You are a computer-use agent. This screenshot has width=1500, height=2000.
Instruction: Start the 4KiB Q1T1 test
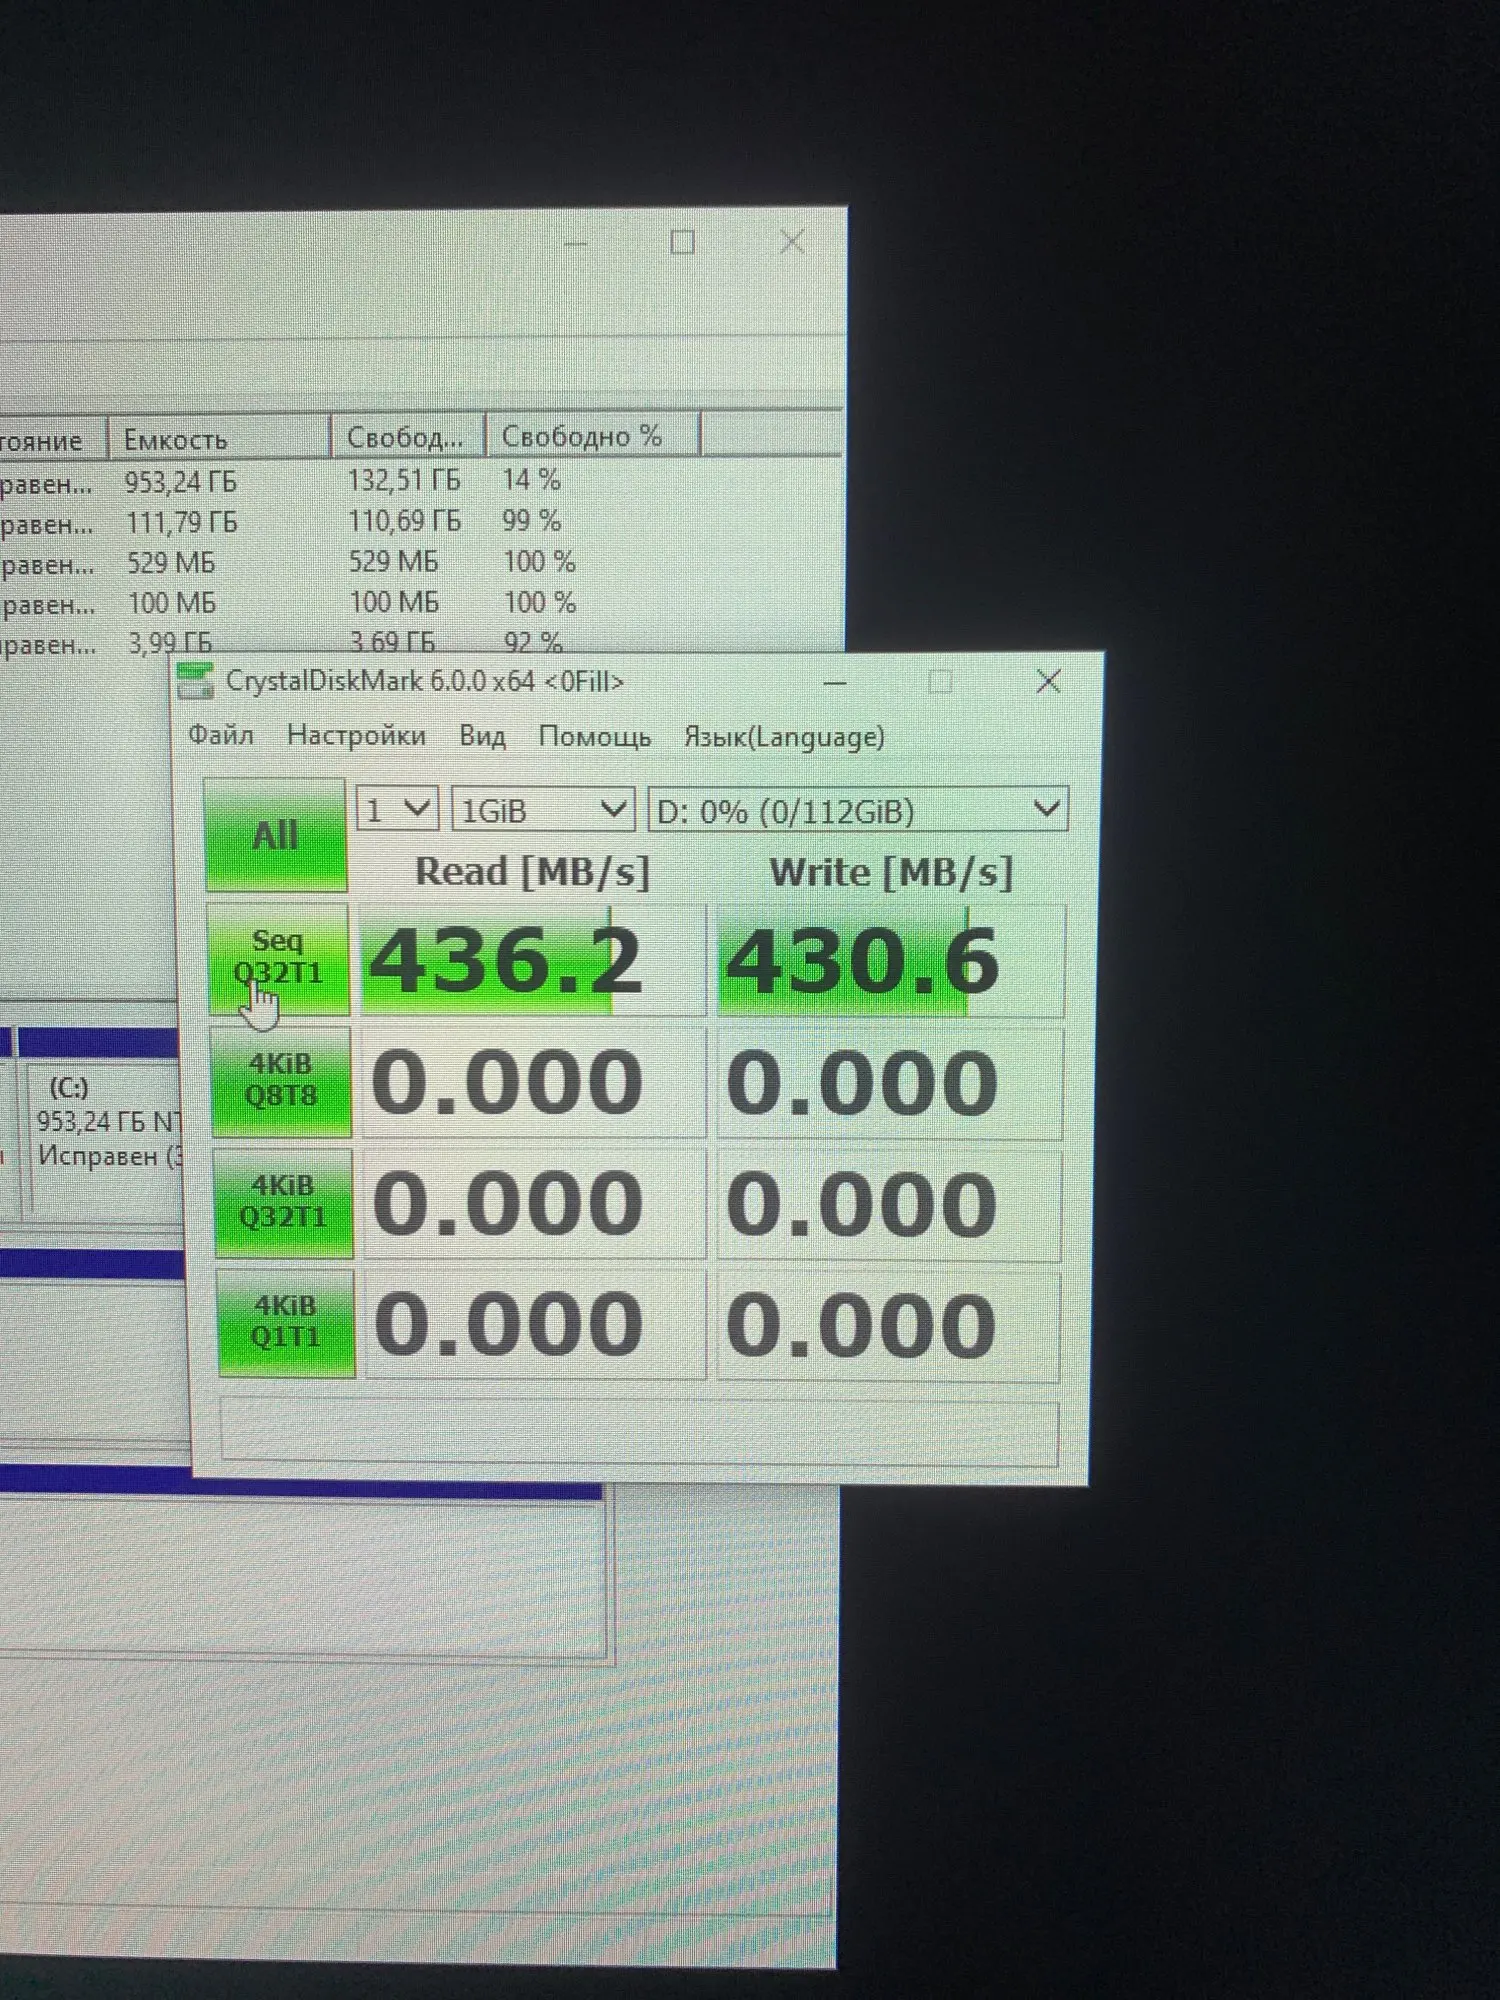point(286,1323)
